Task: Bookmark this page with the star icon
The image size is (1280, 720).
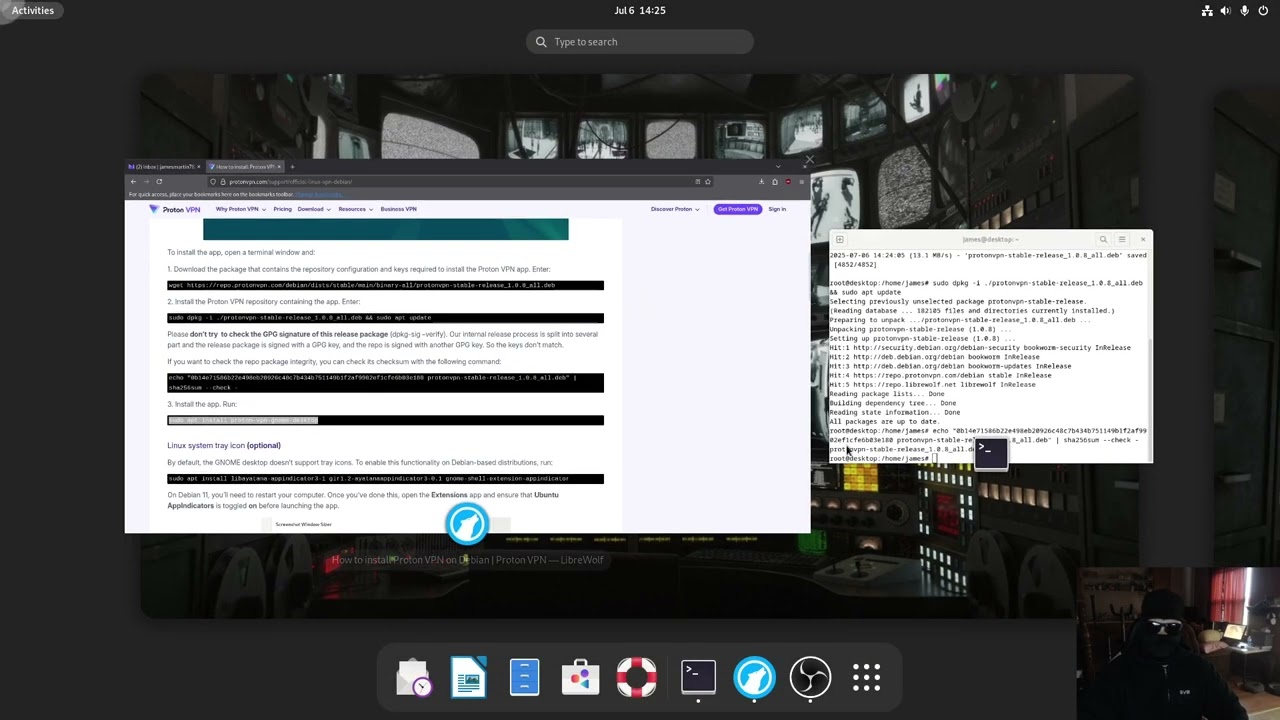Action: 707,182
